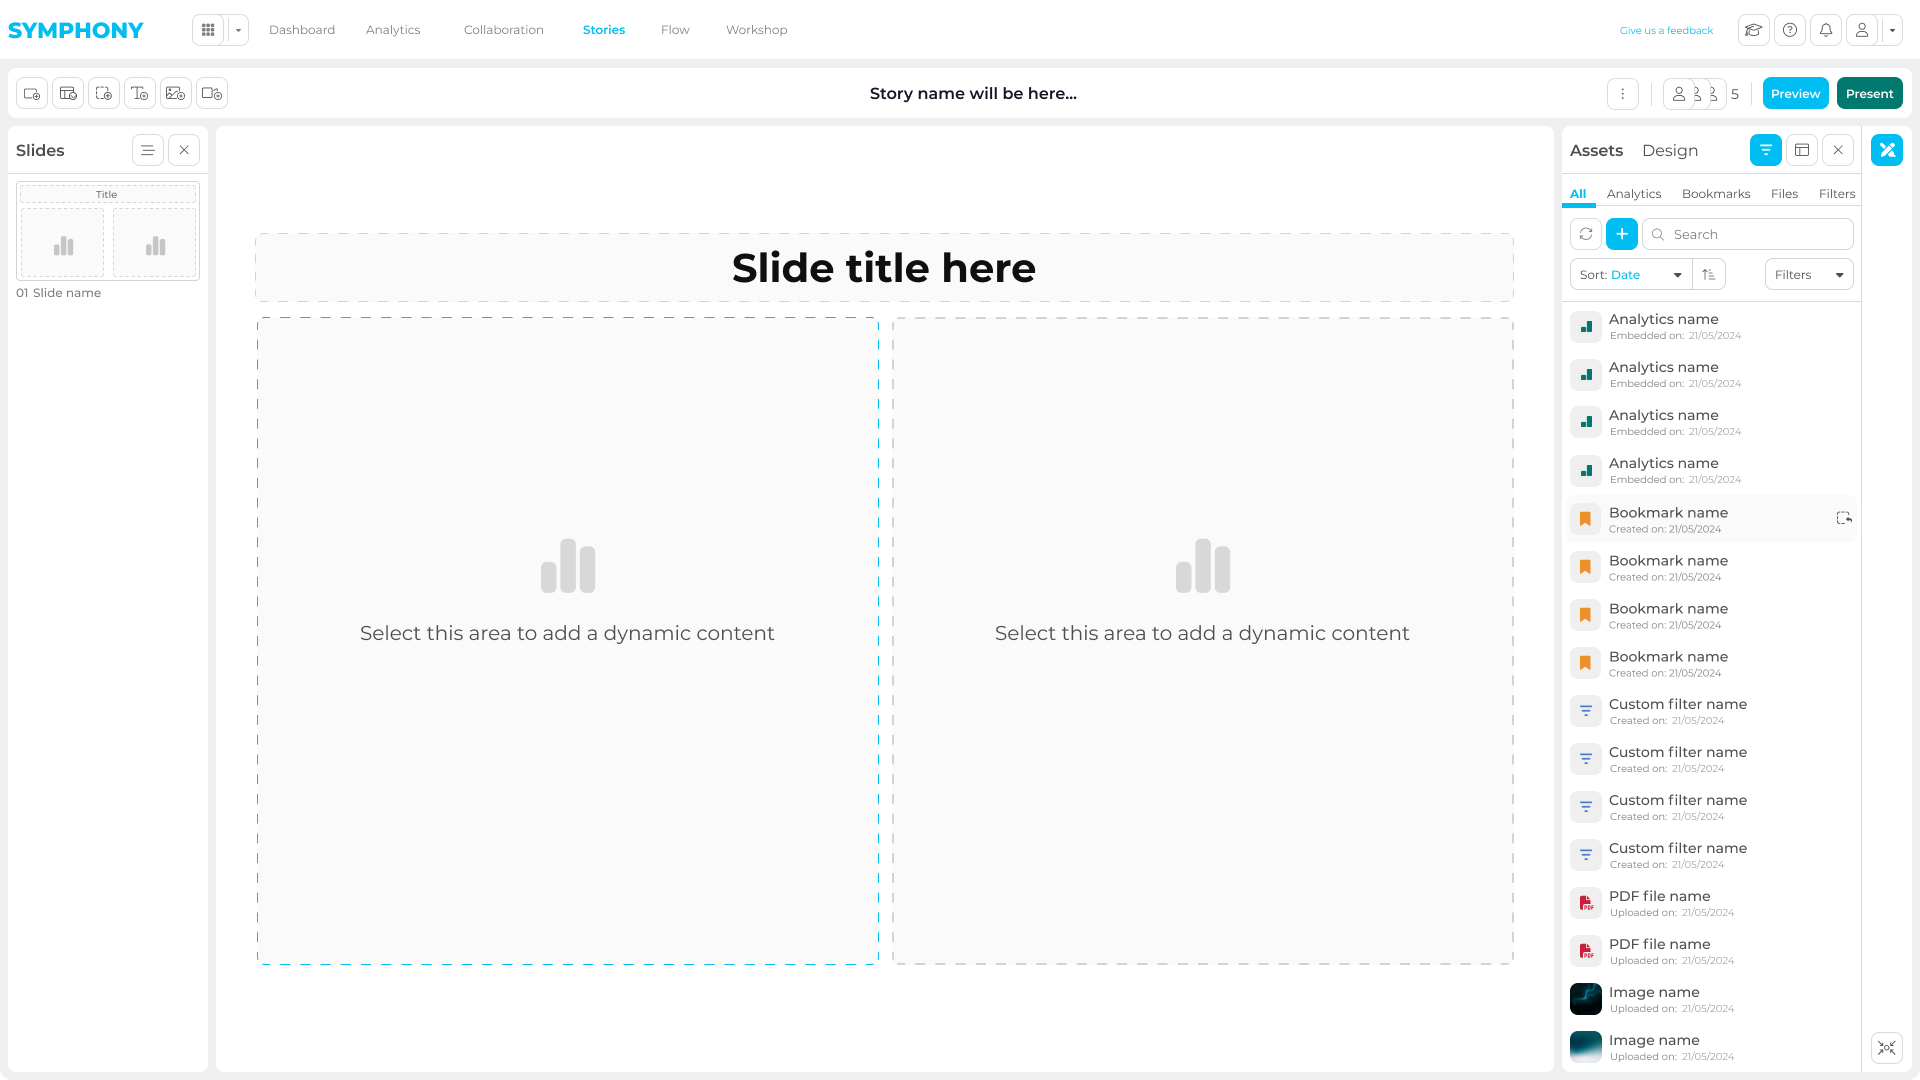Click the Give us a feedback link
Screen dimensions: 1920x1080
coord(1666,30)
